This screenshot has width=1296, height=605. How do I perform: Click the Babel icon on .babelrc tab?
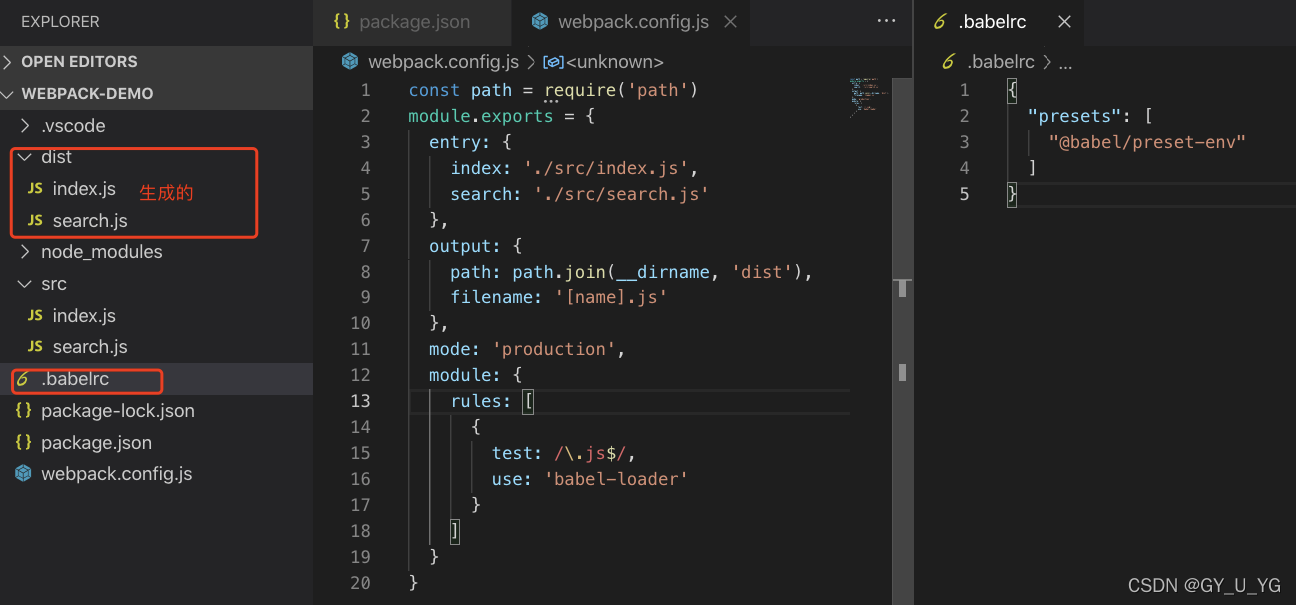tap(939, 22)
